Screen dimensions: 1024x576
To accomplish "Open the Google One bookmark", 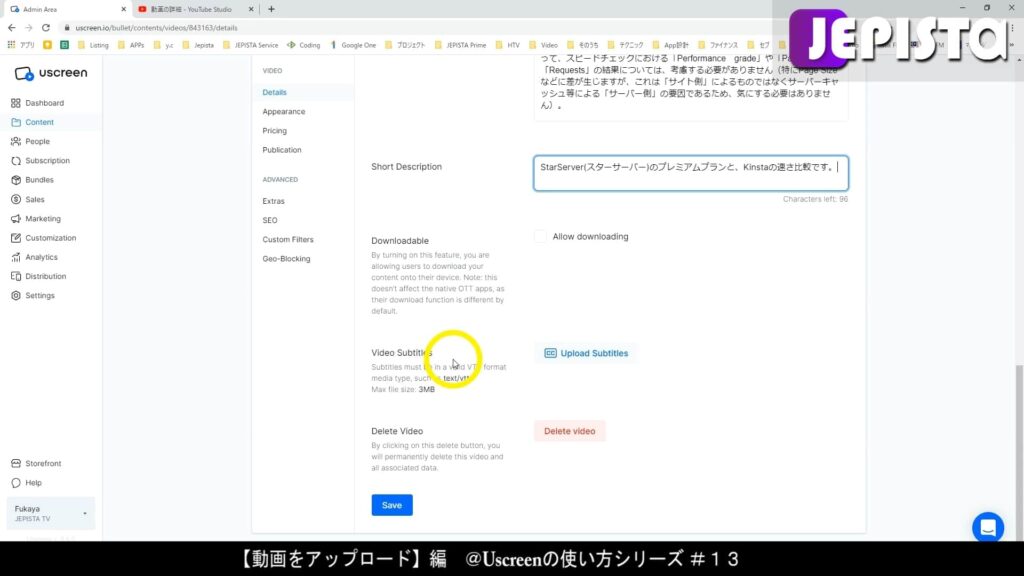I will [353, 45].
